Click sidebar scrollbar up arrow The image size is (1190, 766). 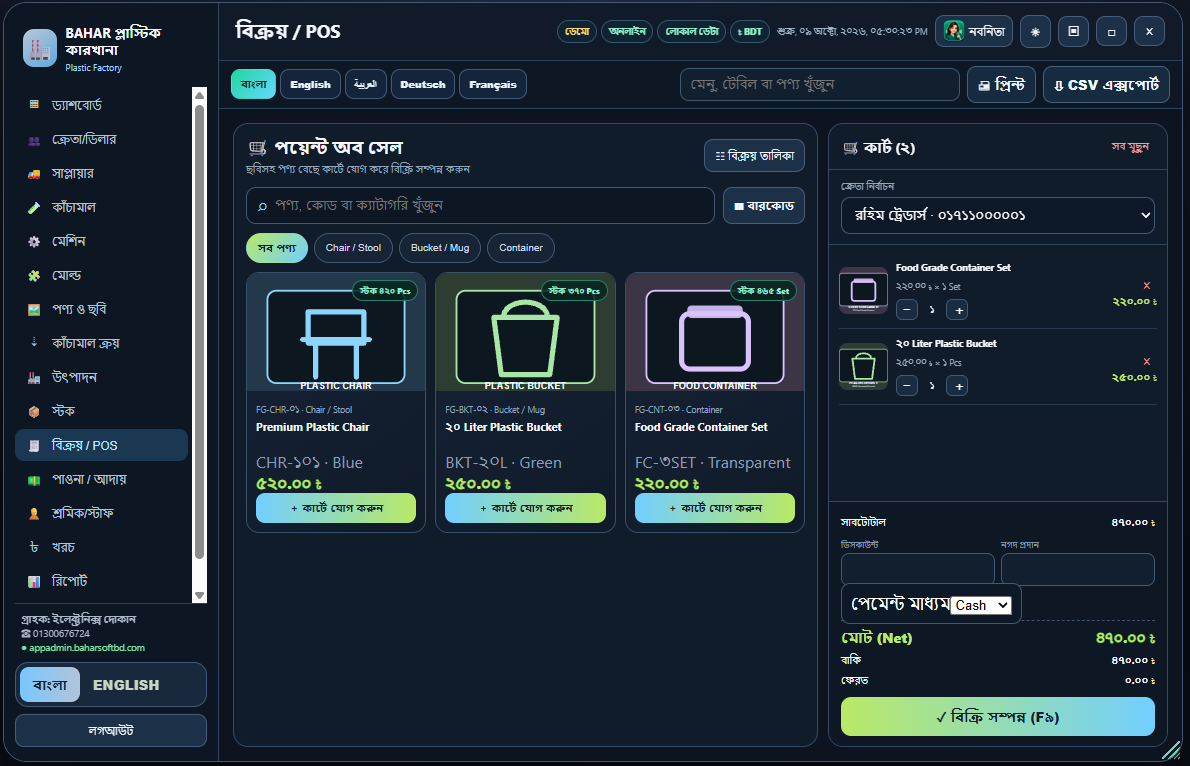pyautogui.click(x=200, y=95)
